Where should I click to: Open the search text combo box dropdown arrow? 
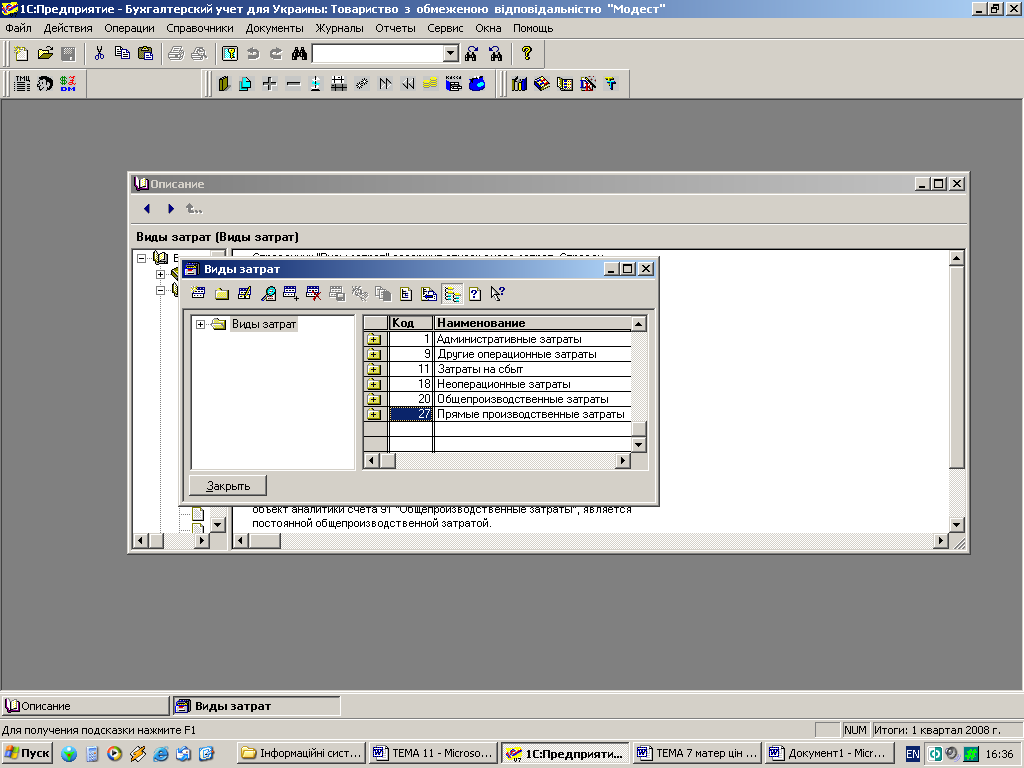pos(451,54)
